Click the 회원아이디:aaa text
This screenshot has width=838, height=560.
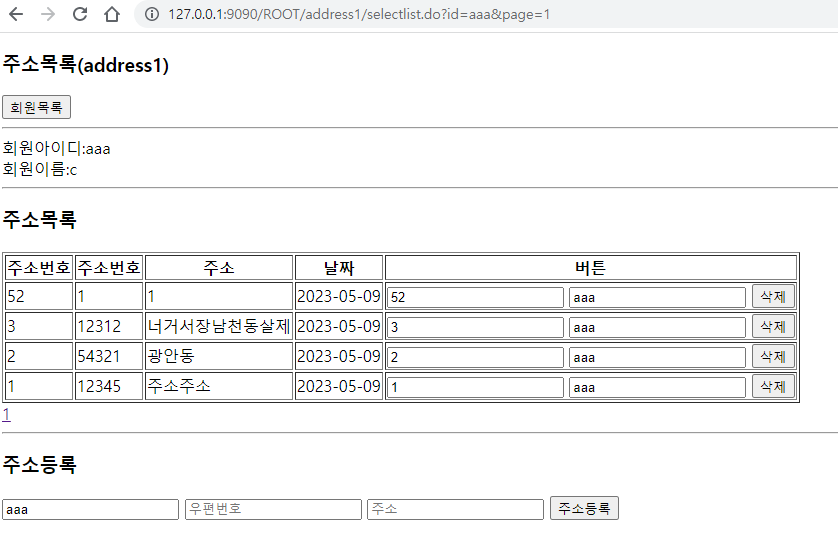click(x=57, y=148)
